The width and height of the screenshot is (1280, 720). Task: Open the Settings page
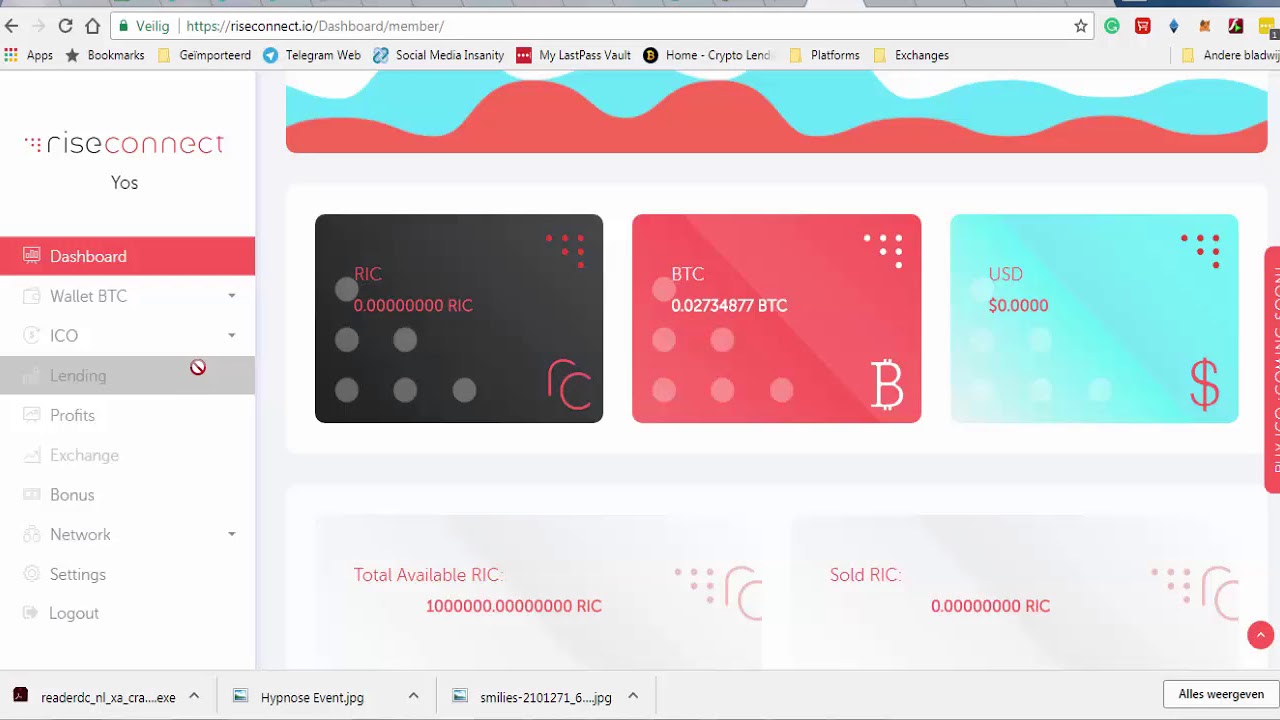click(127, 574)
